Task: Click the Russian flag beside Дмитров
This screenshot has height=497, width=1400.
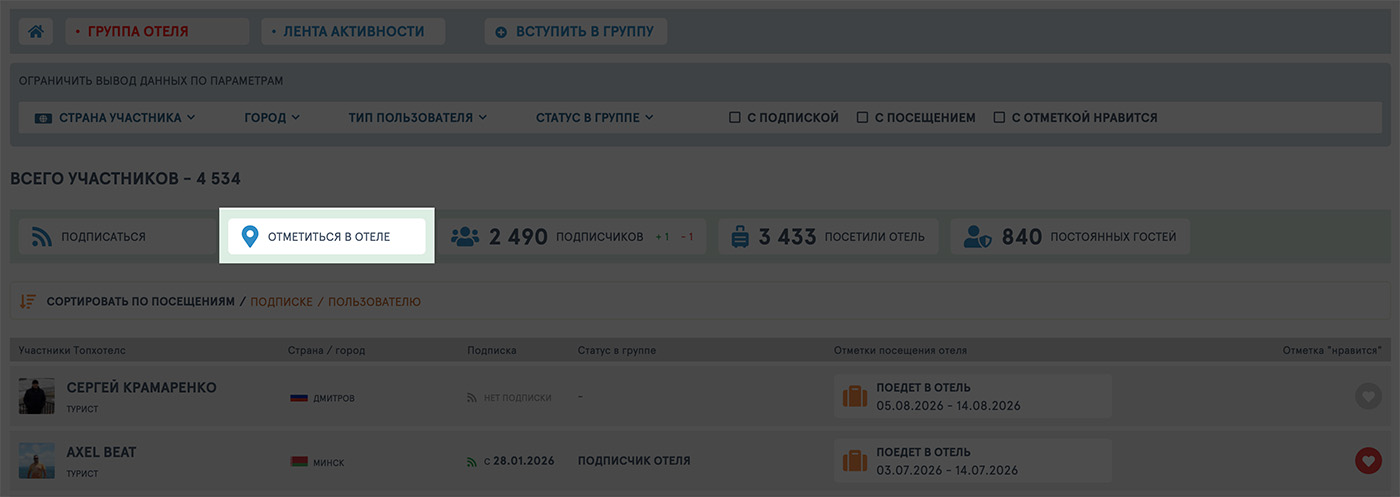Action: [x=298, y=398]
